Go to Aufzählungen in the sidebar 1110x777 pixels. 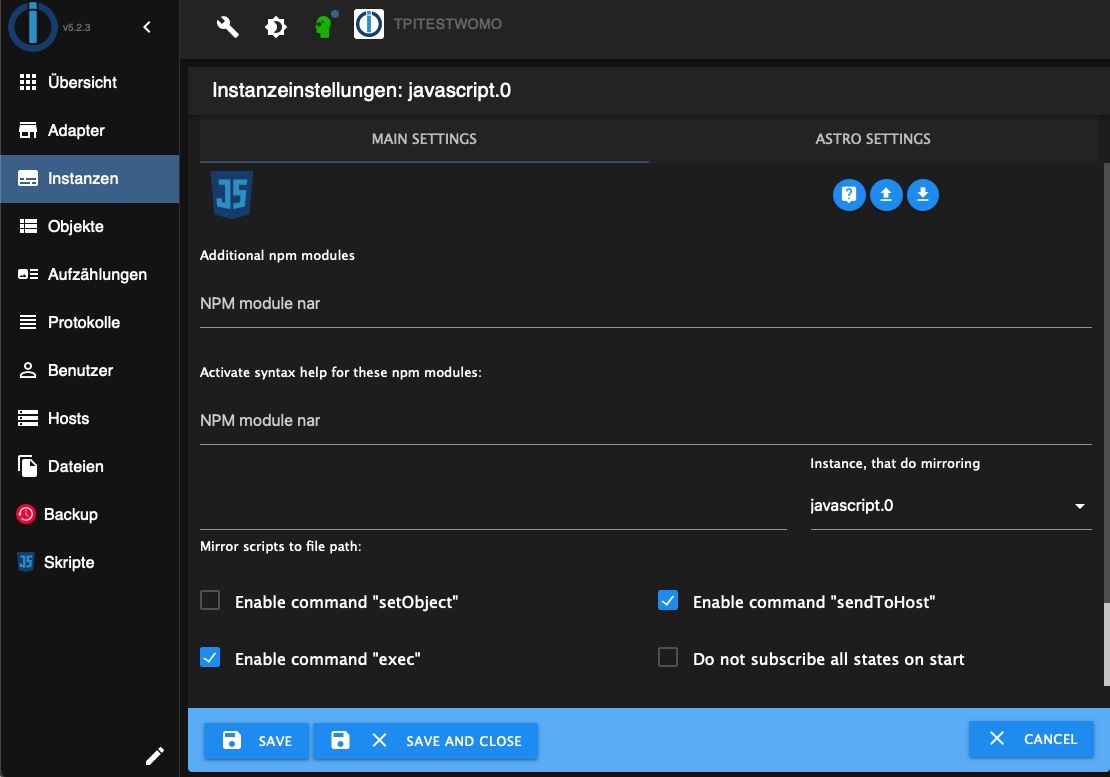pos(89,275)
